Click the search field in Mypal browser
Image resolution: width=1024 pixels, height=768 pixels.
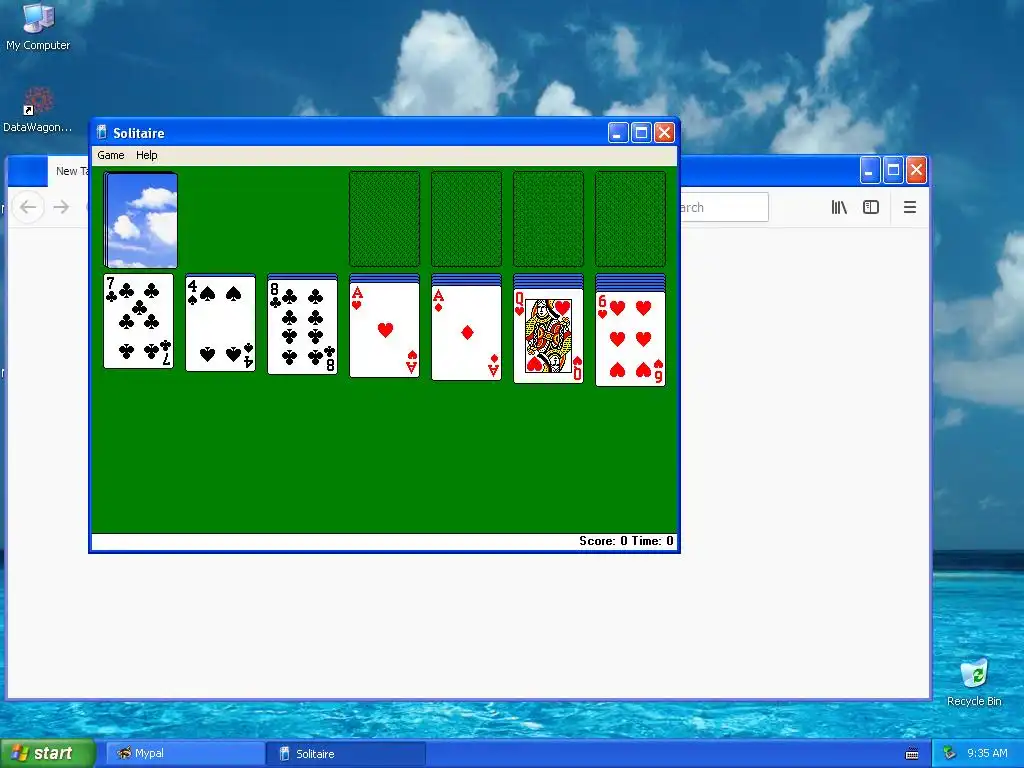click(x=724, y=207)
